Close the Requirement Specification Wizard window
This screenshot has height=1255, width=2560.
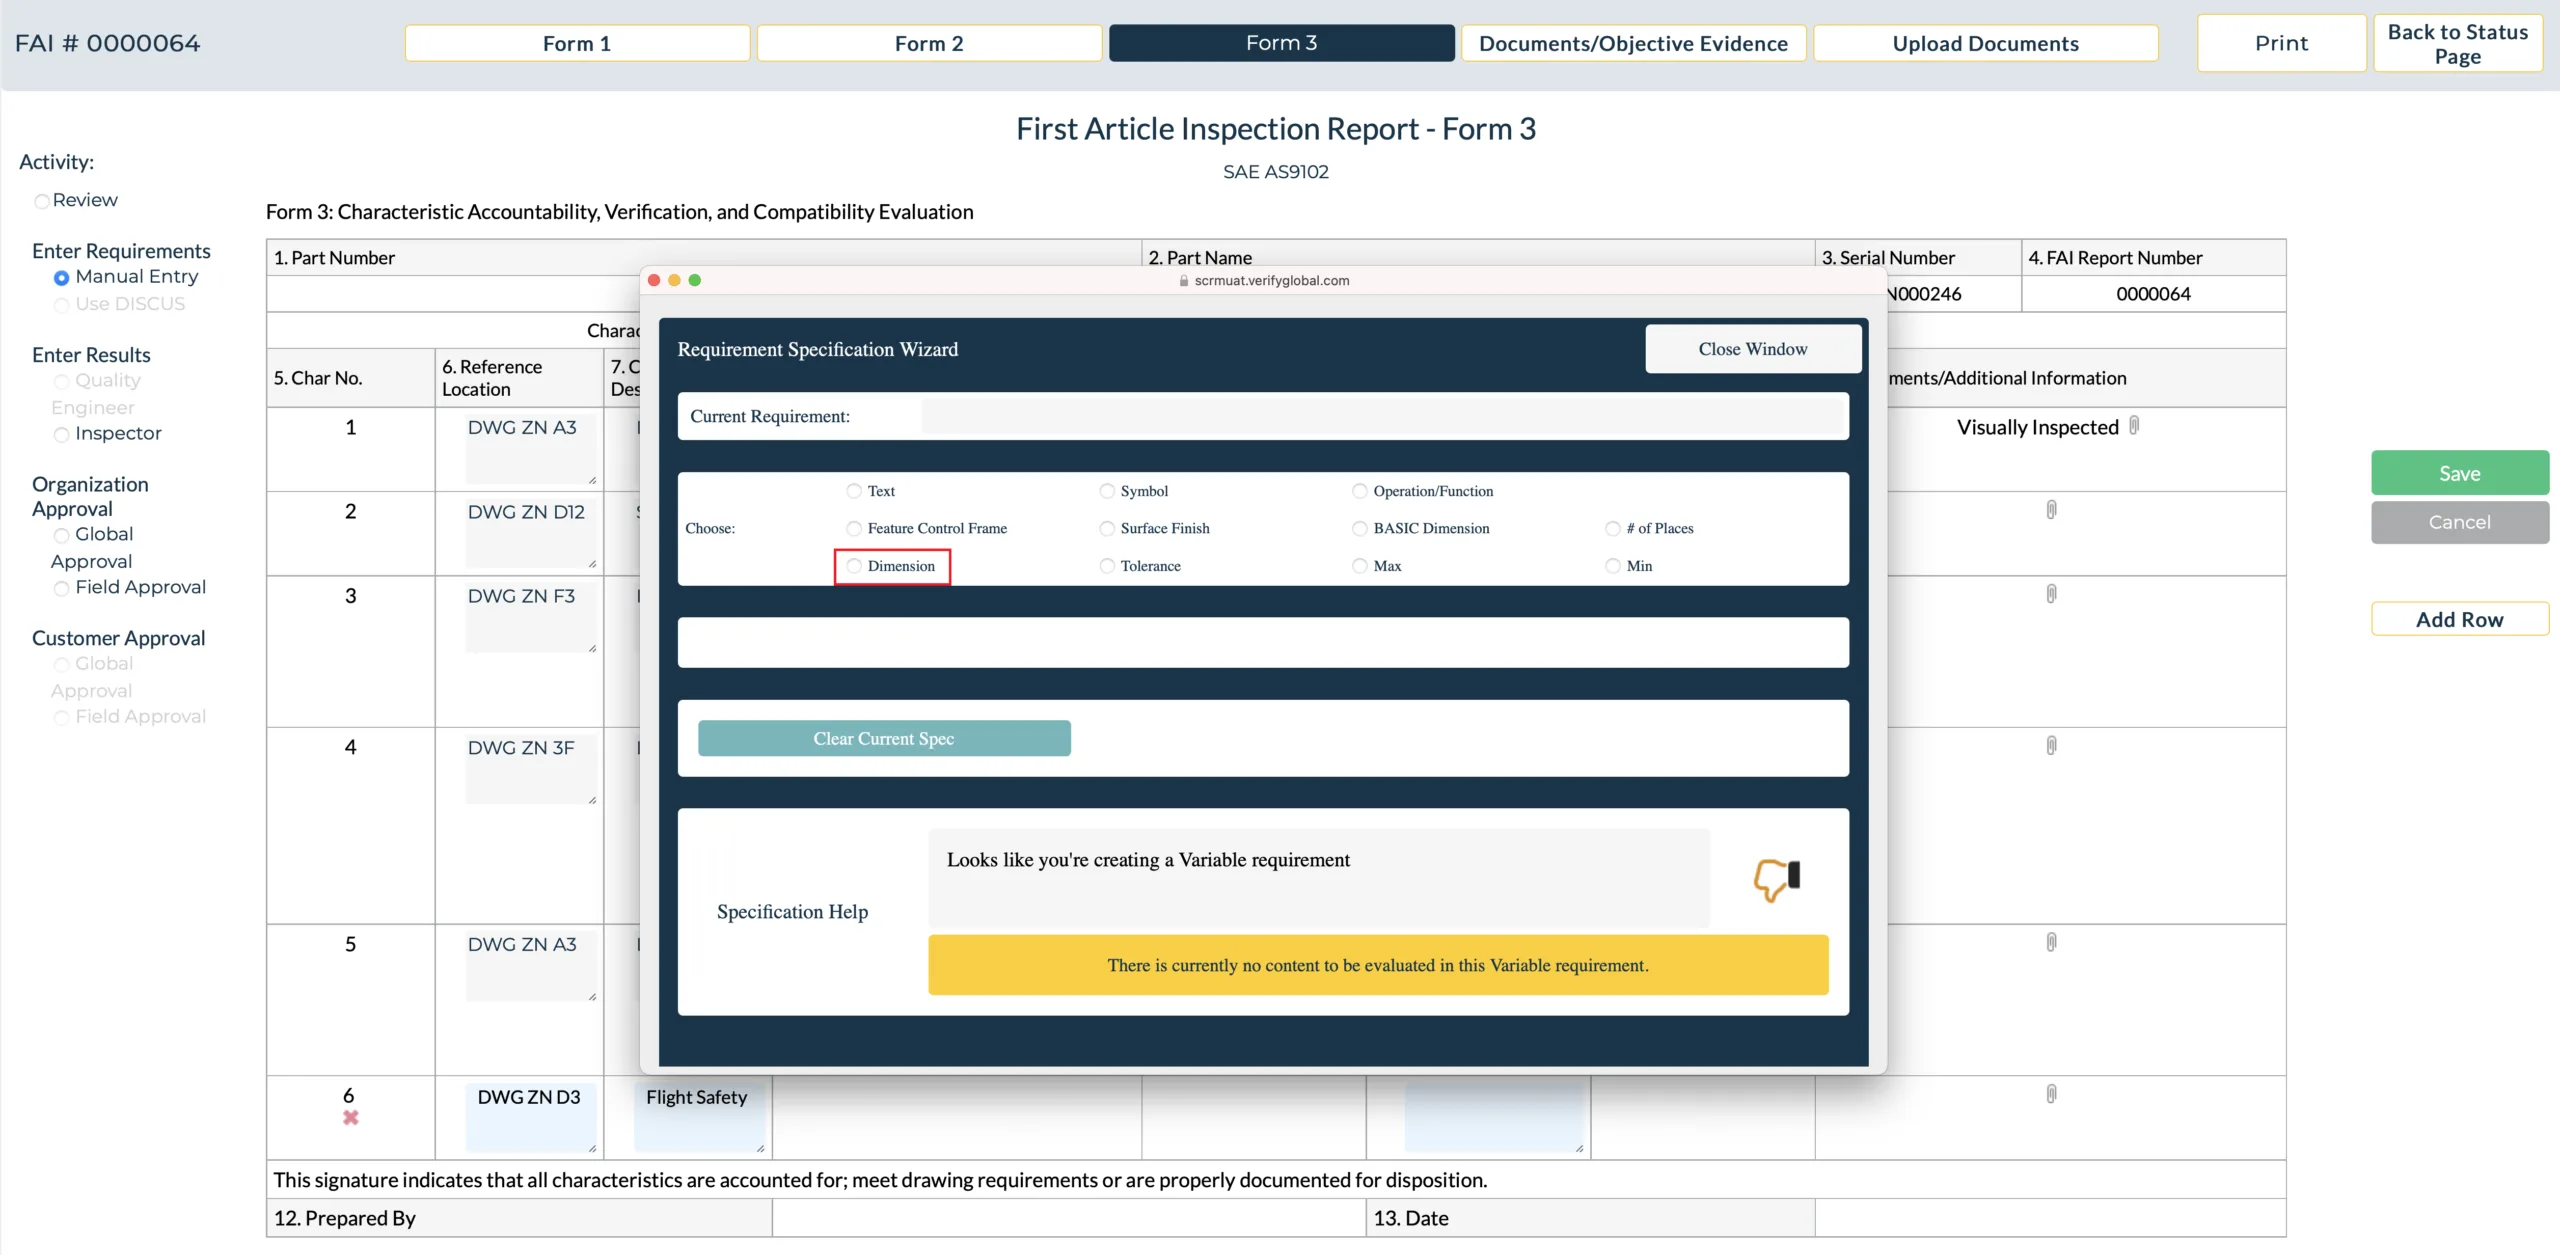coord(1753,349)
